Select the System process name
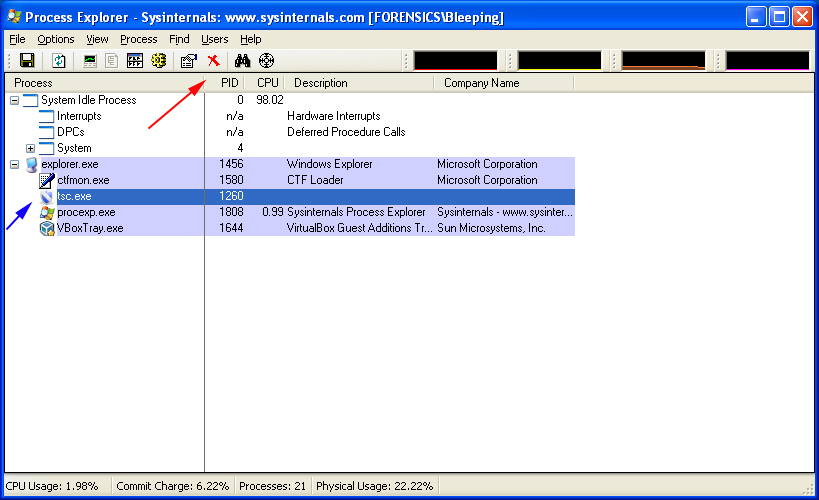 click(74, 148)
